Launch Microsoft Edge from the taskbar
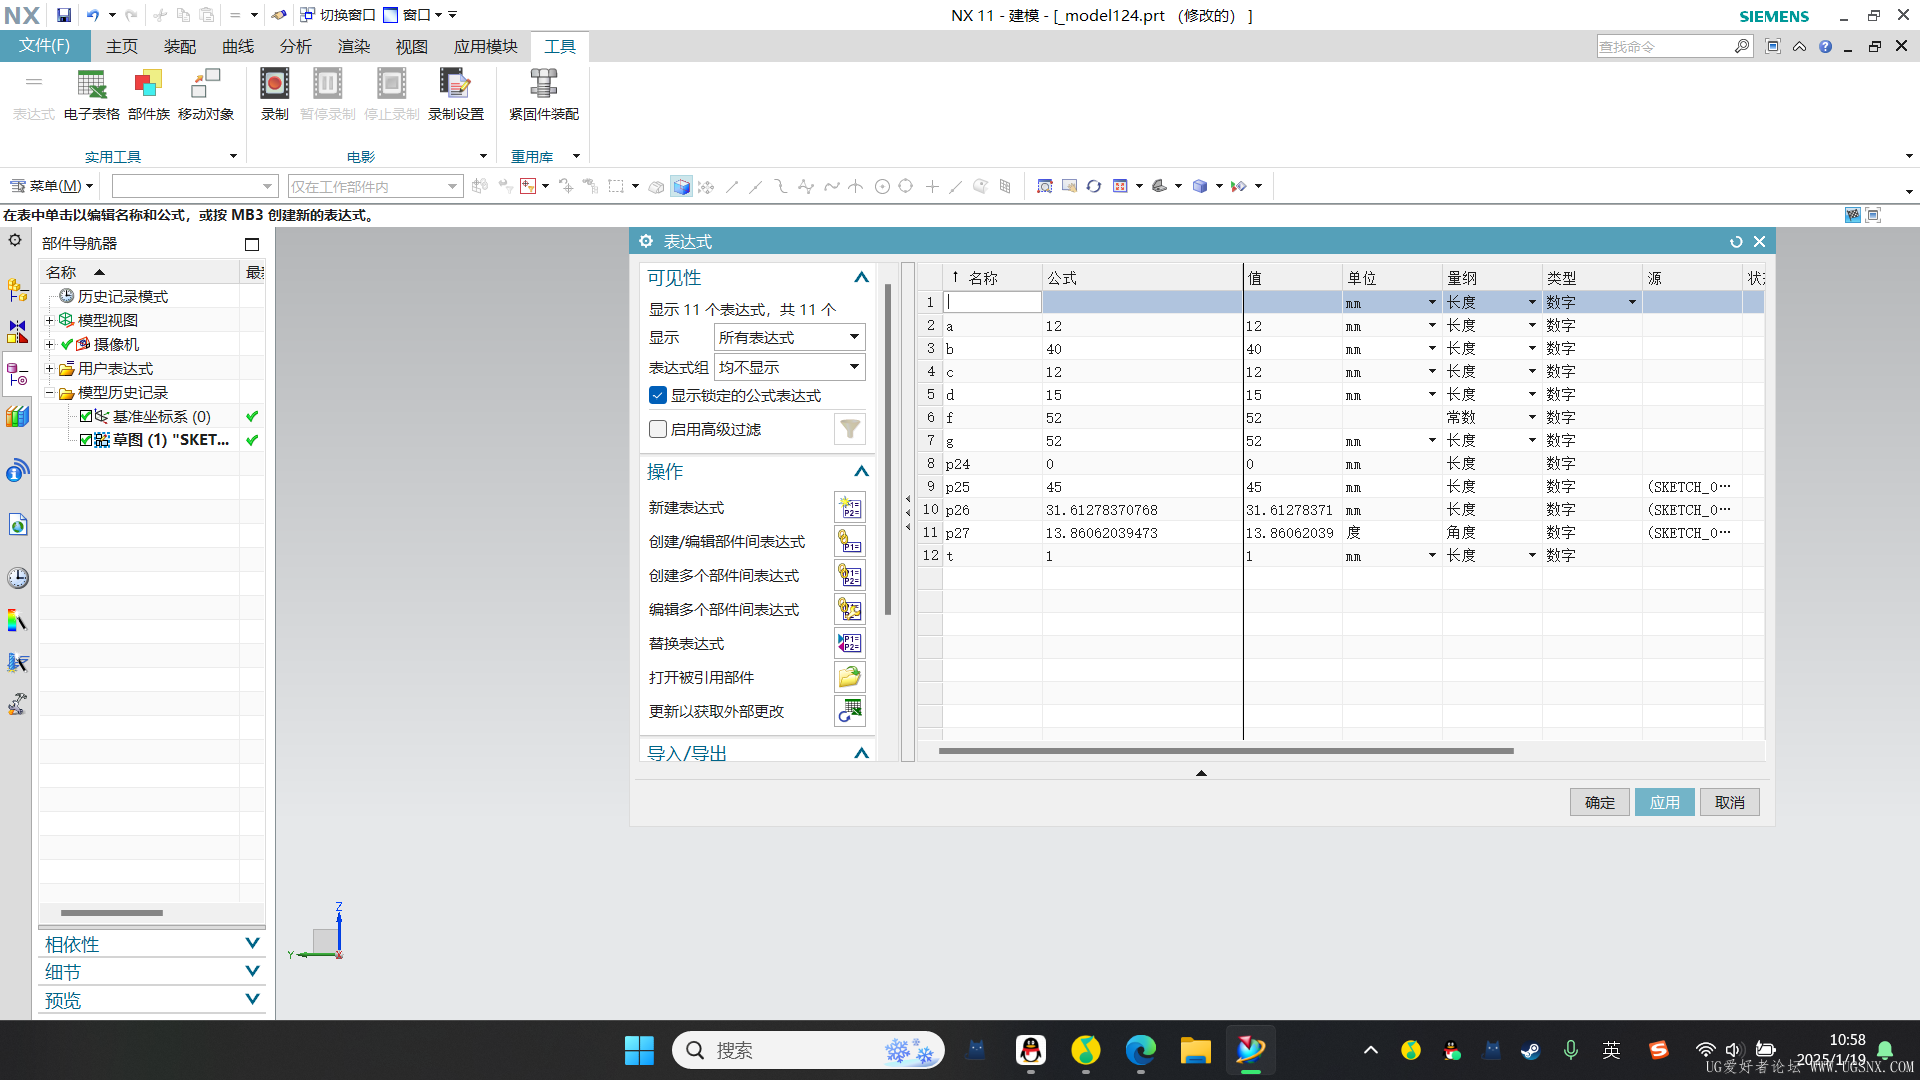The width and height of the screenshot is (1920, 1080). (1140, 1050)
